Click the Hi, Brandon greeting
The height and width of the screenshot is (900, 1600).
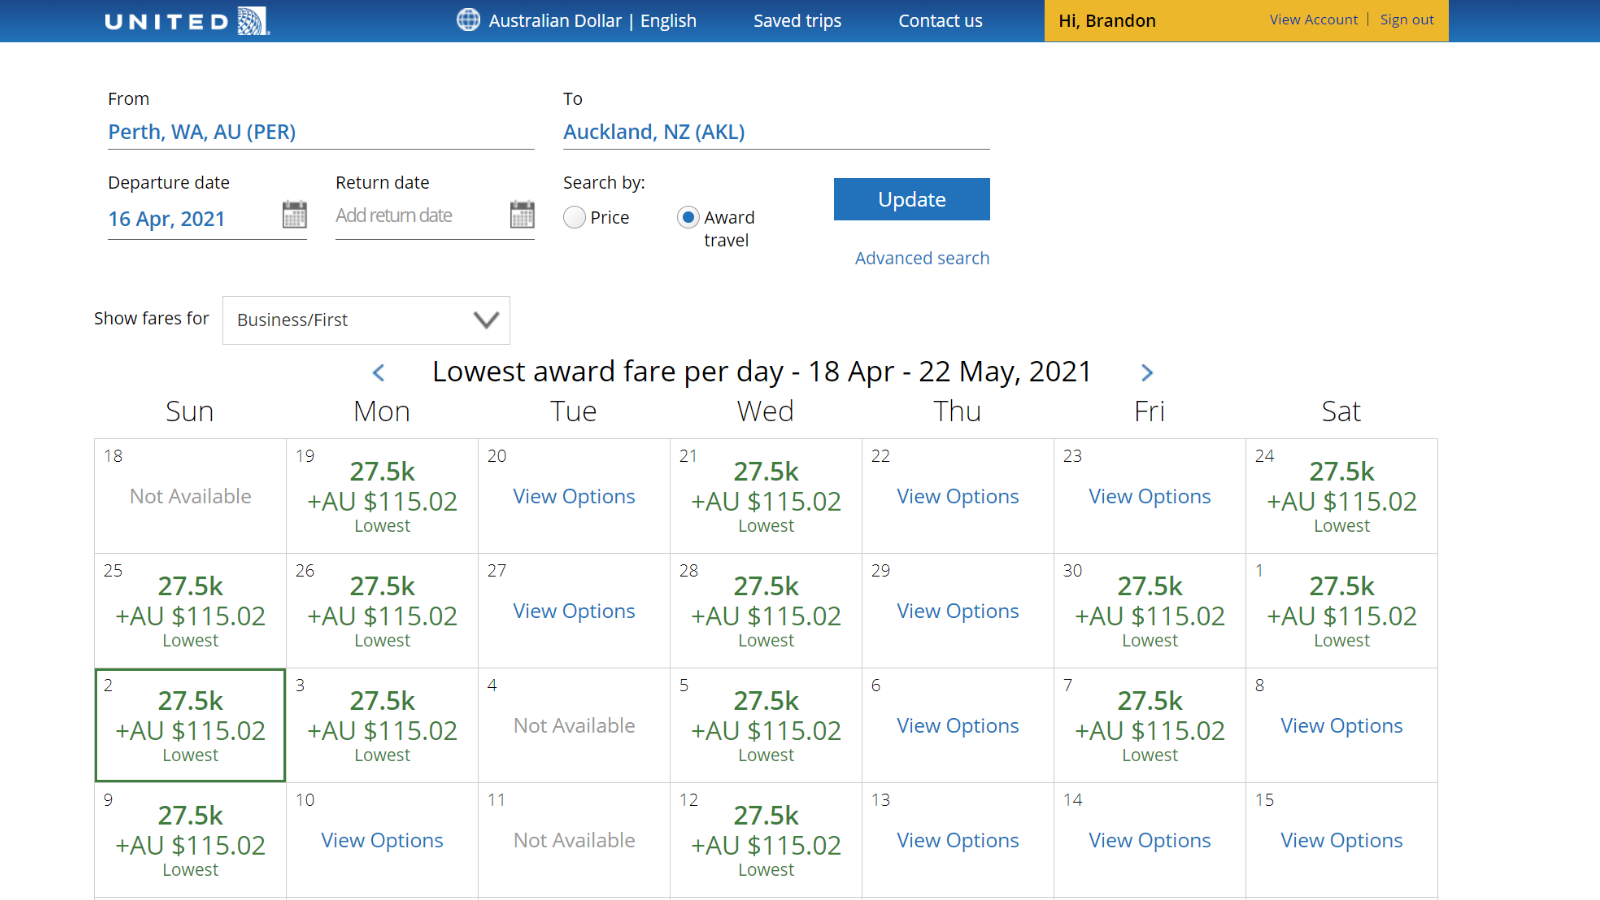pos(1107,21)
